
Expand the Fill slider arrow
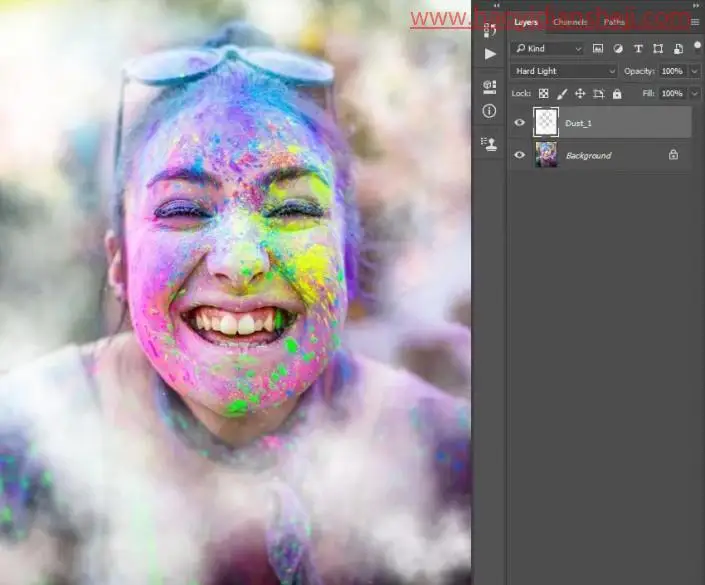[695, 94]
